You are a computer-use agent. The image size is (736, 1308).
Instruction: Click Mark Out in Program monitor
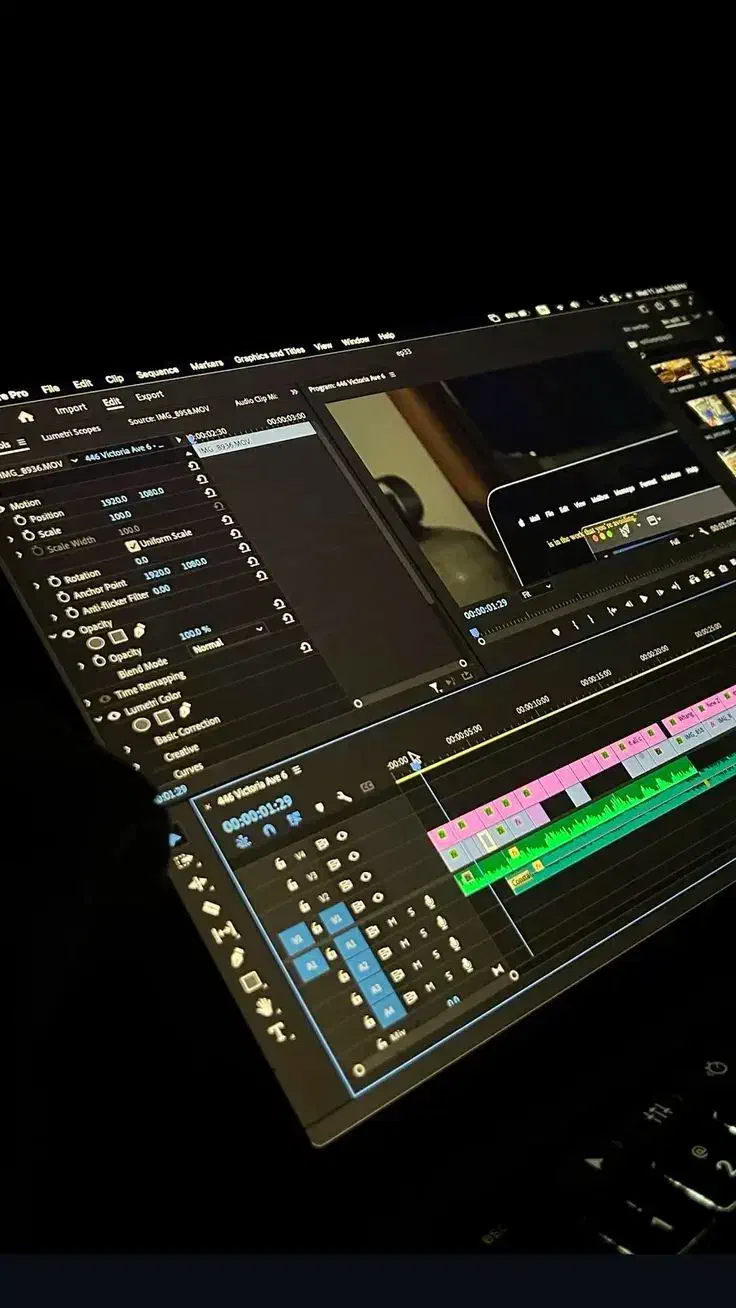pyautogui.click(x=593, y=619)
